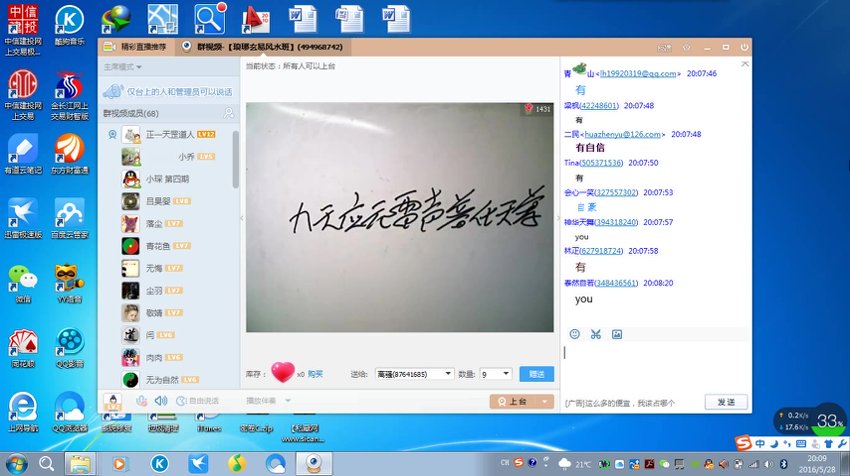This screenshot has width=850, height=476.
Task: Click the send picture icon in chat
Action: (x=617, y=335)
